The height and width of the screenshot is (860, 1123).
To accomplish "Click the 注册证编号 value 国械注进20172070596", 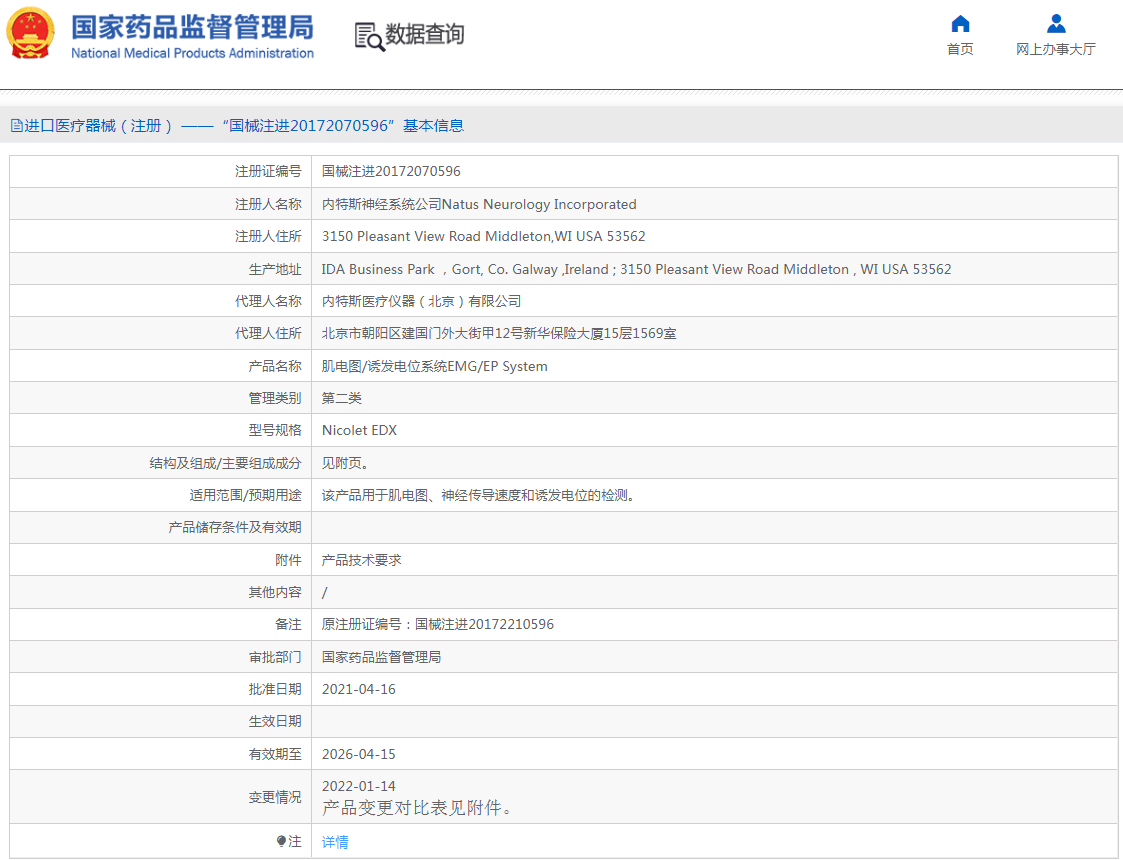I will coord(391,172).
